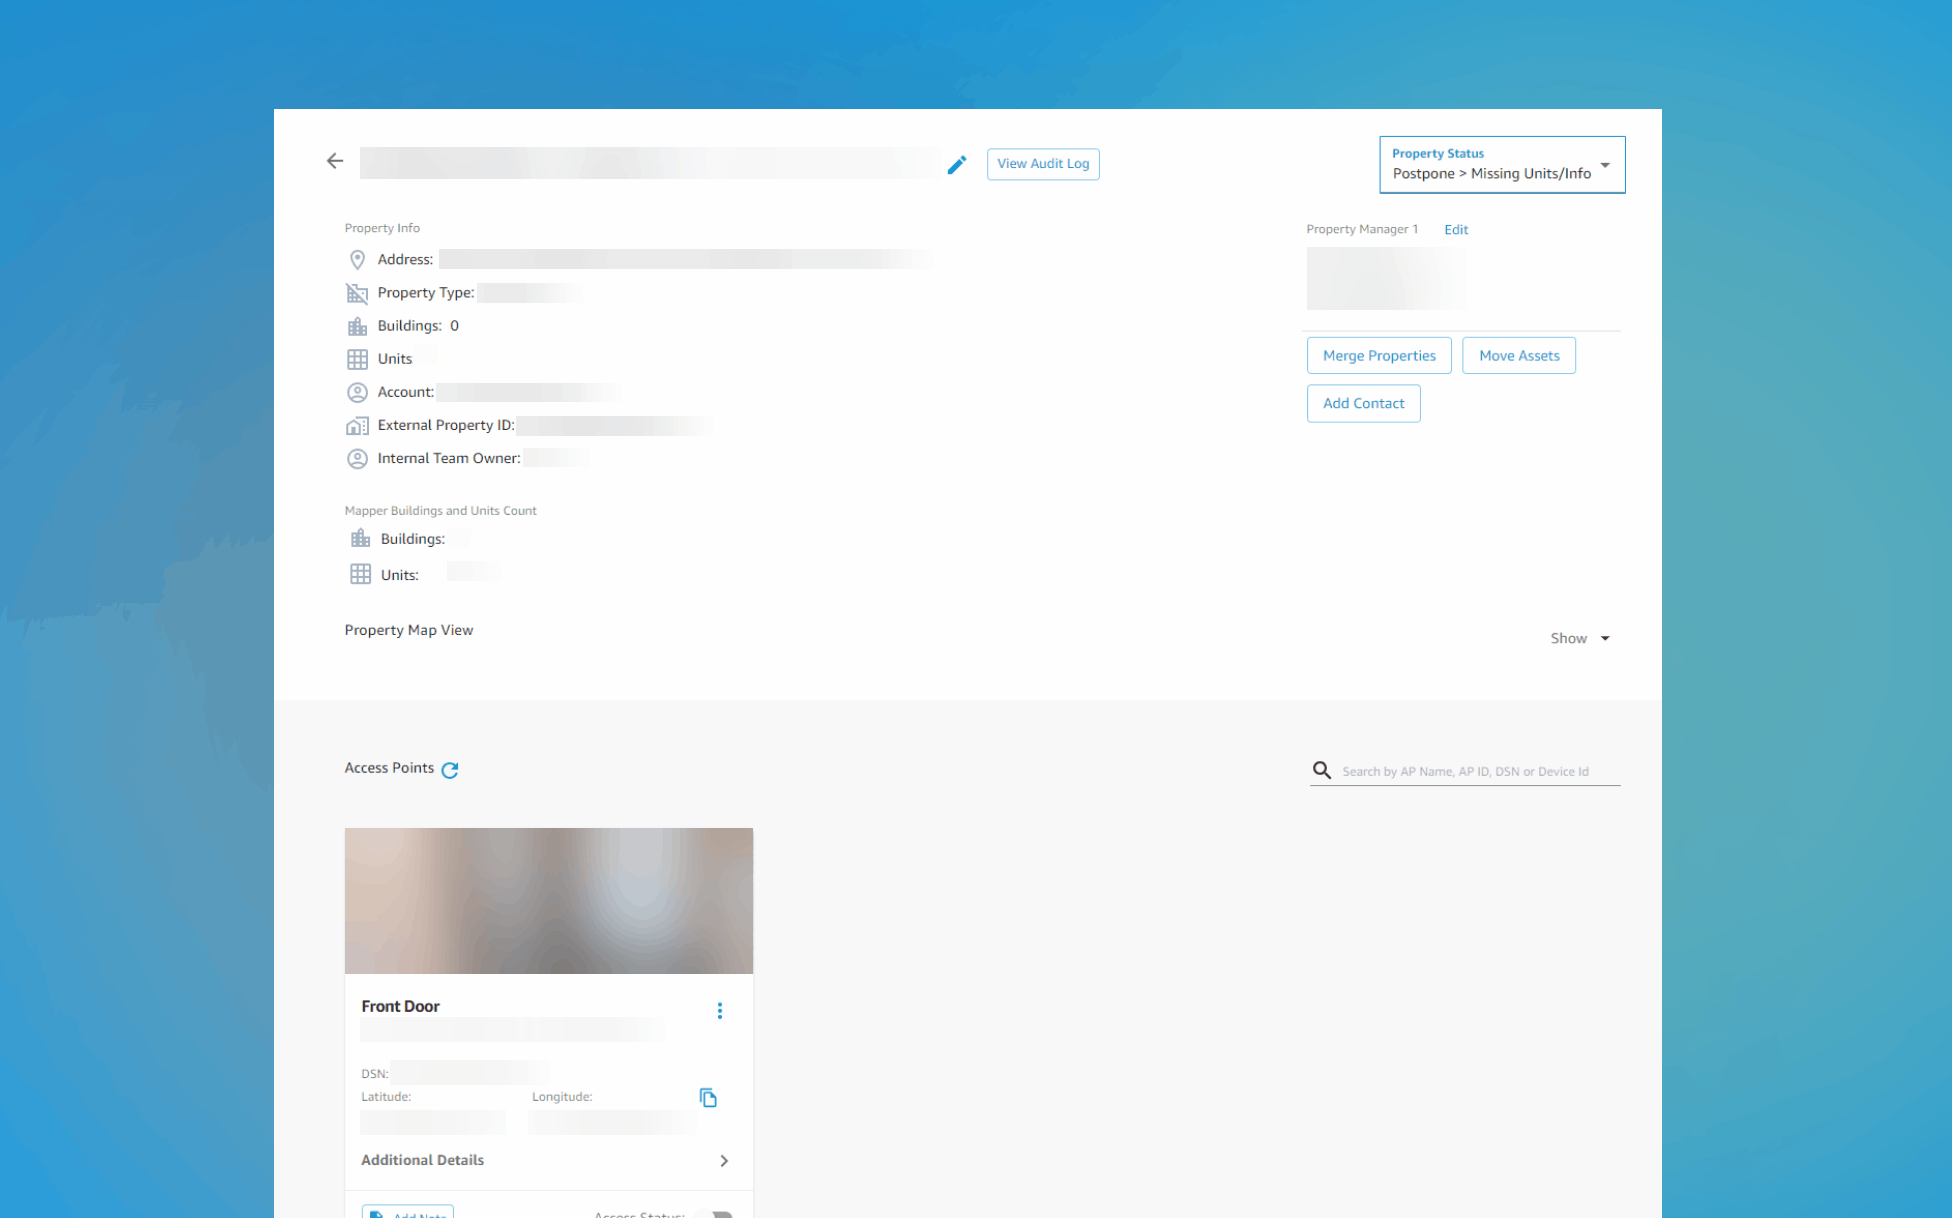Refresh the Access Points list
Viewport: 1952px width, 1218px height.
(x=450, y=769)
